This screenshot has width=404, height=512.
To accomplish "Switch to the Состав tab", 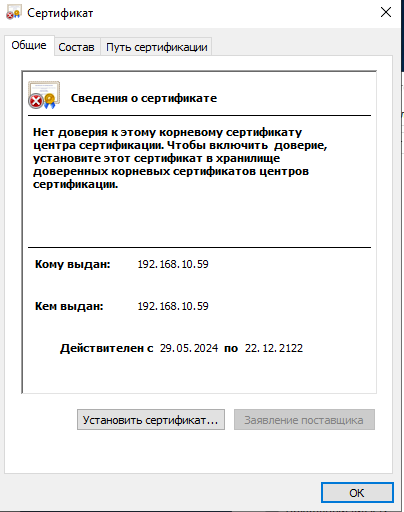I will (76, 47).
